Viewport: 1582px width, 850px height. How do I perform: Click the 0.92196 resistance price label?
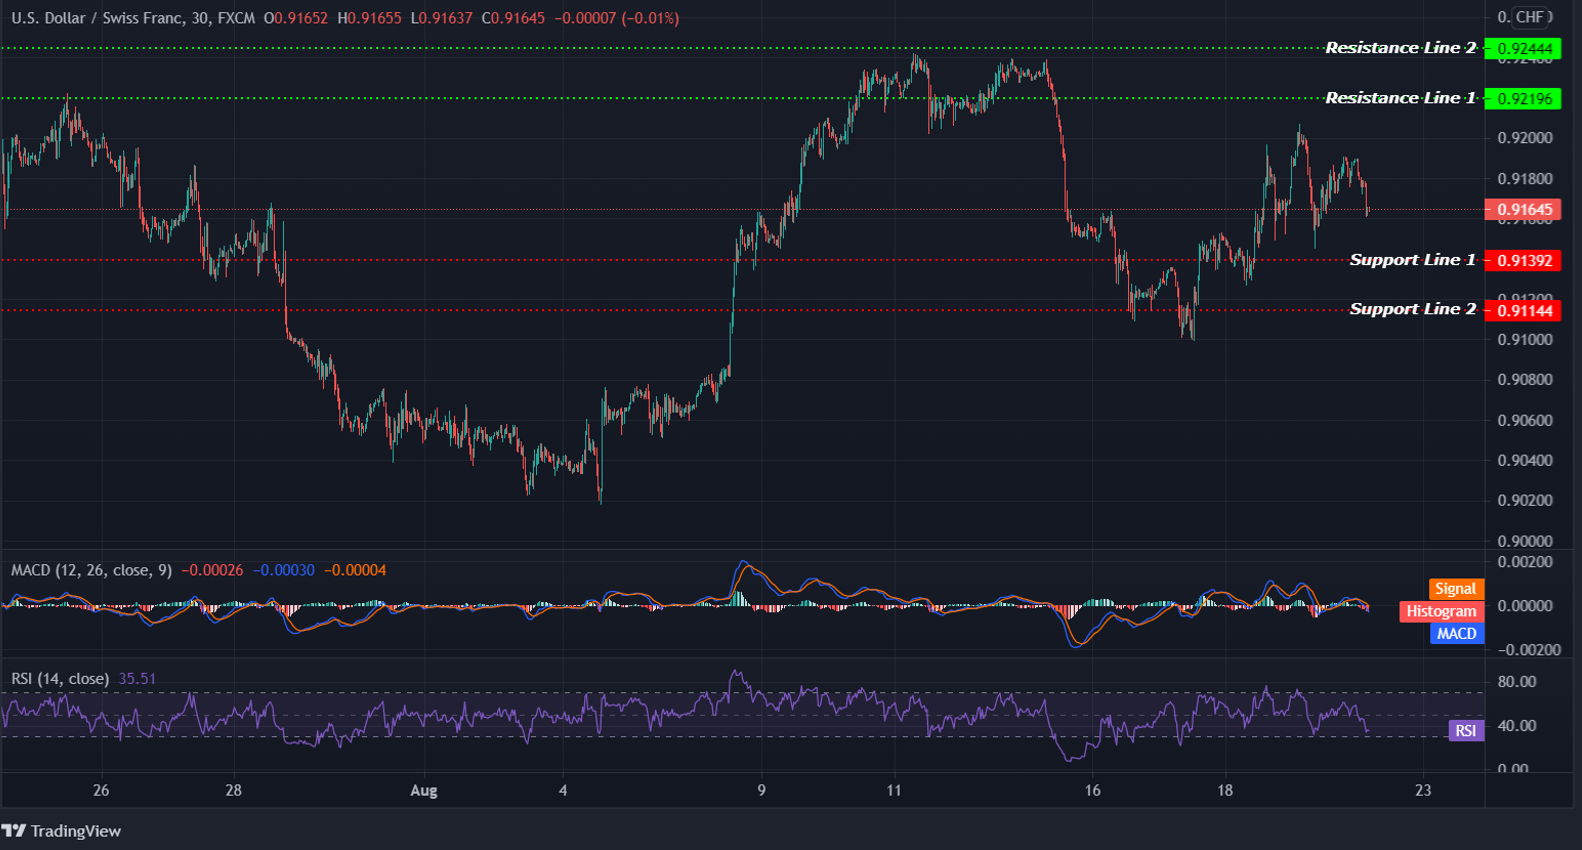(1523, 99)
